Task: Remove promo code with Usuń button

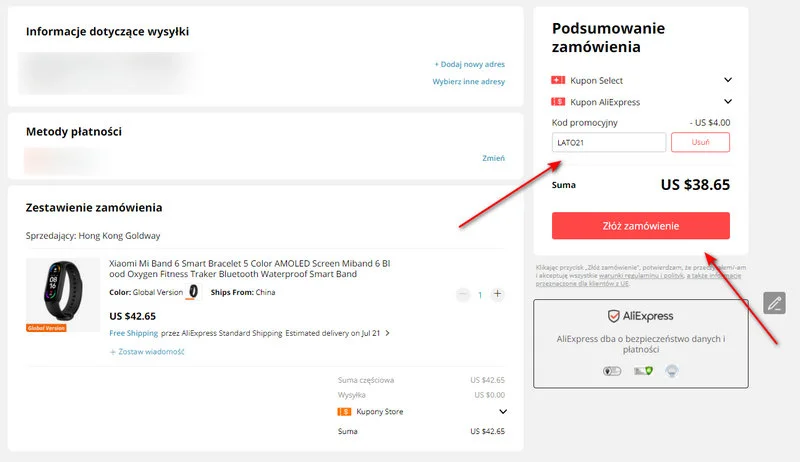Action: 700,143
